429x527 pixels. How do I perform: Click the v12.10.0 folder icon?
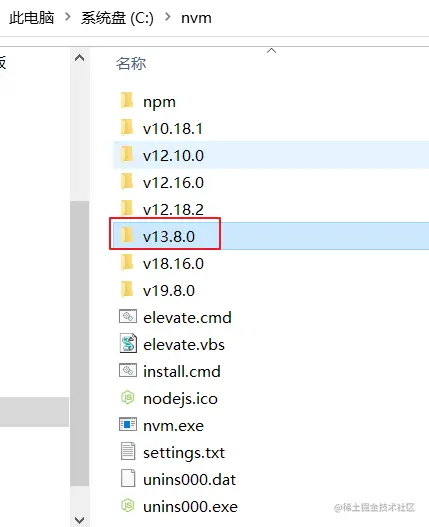pos(127,155)
